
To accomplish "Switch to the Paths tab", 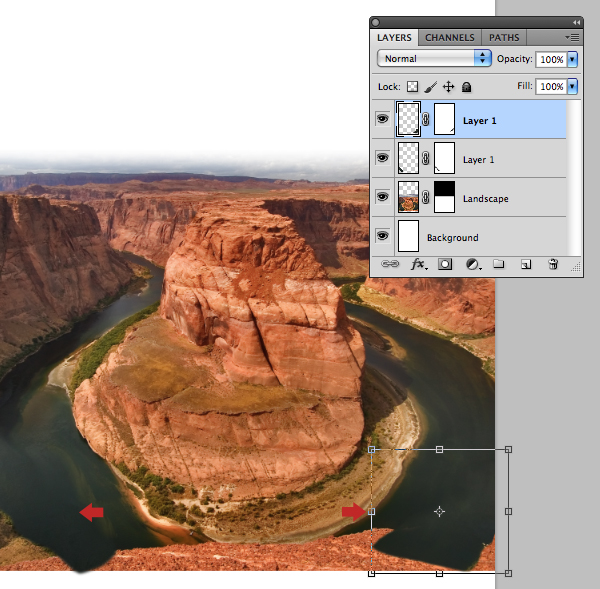I will click(504, 38).
